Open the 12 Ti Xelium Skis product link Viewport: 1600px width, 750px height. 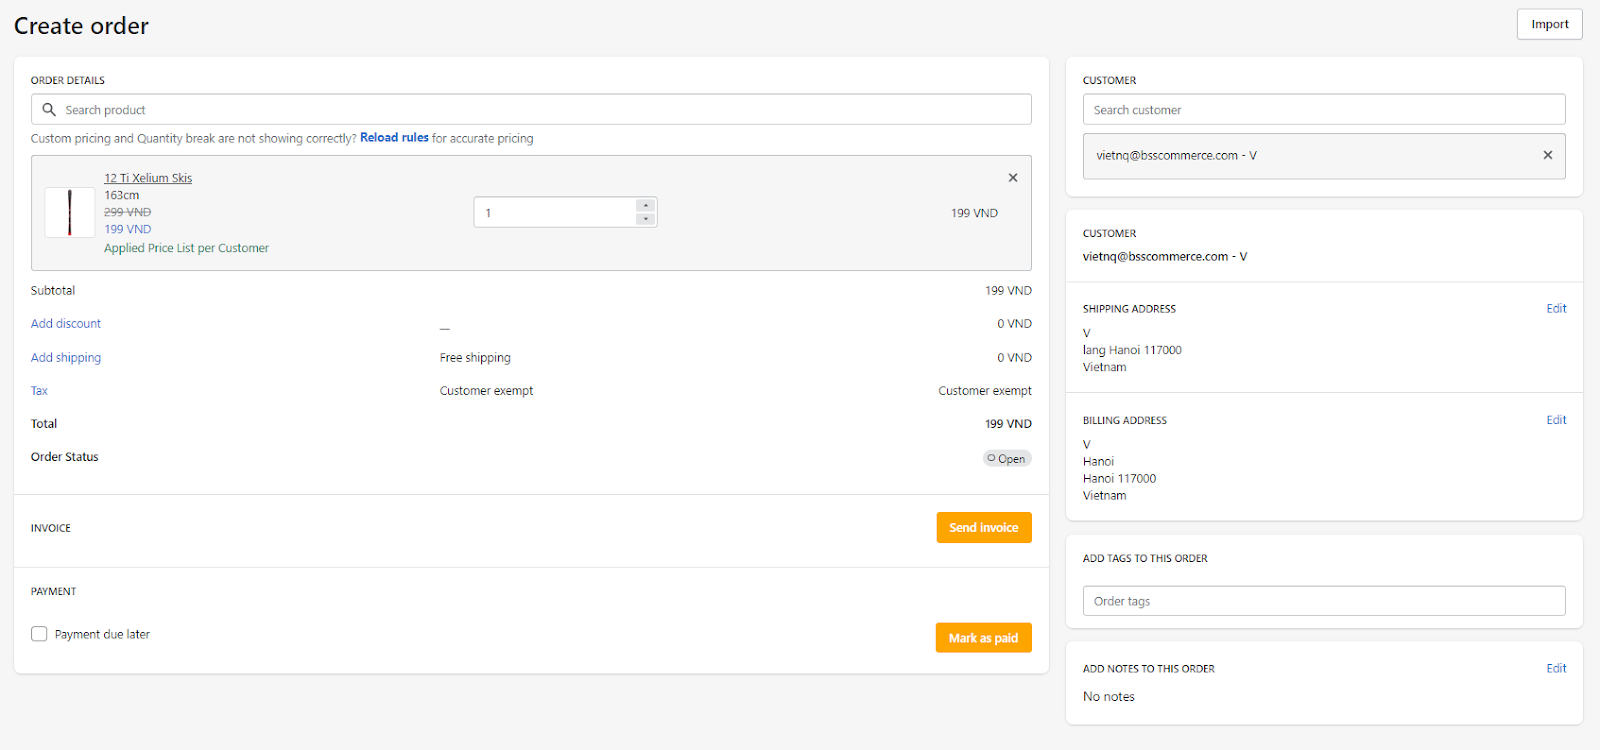(148, 178)
